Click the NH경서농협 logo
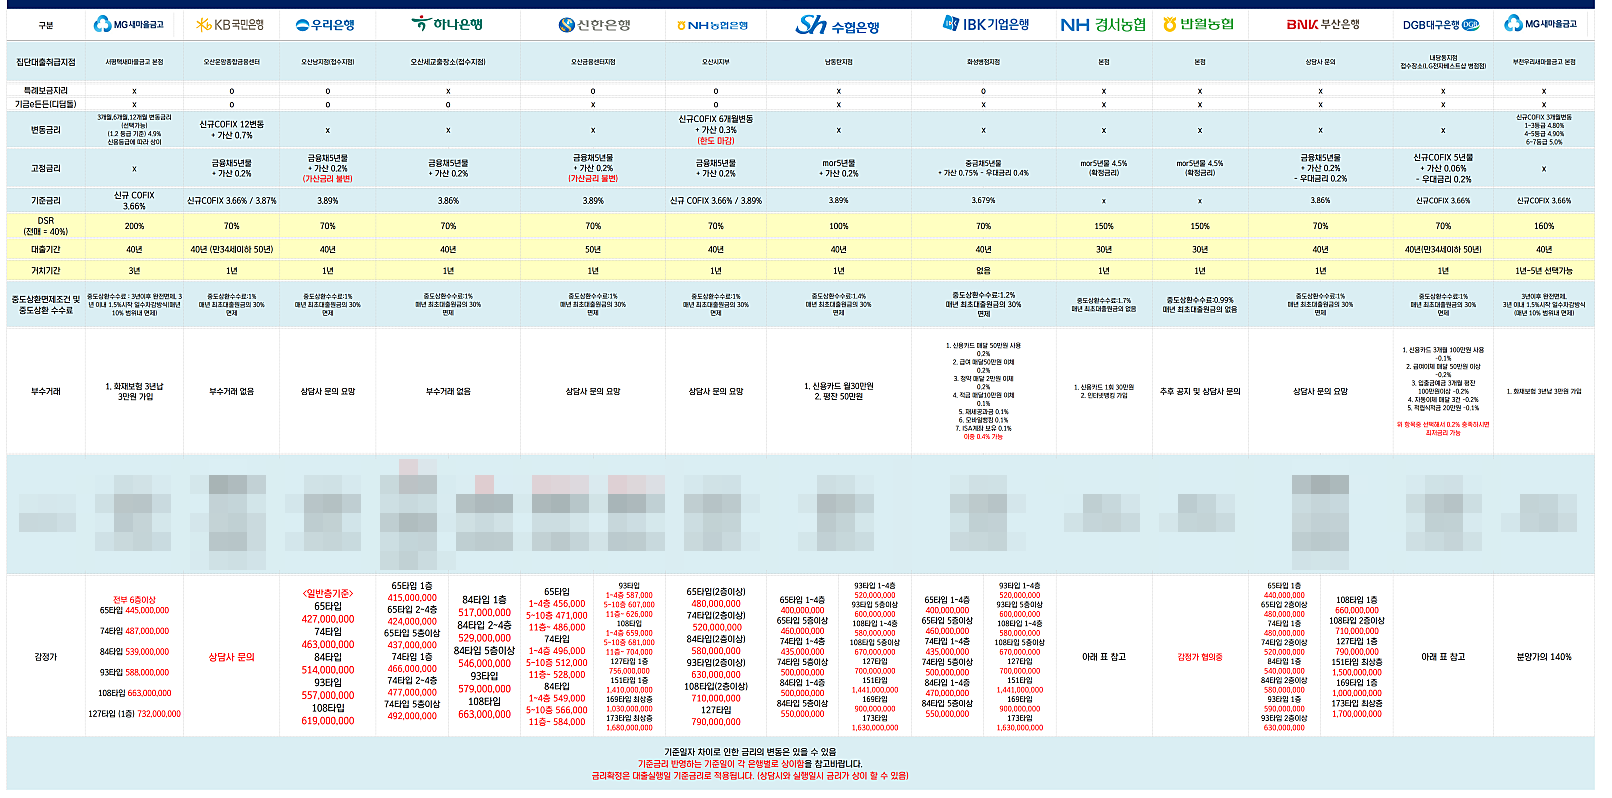This screenshot has height=798, width=1612. pos(1103,24)
